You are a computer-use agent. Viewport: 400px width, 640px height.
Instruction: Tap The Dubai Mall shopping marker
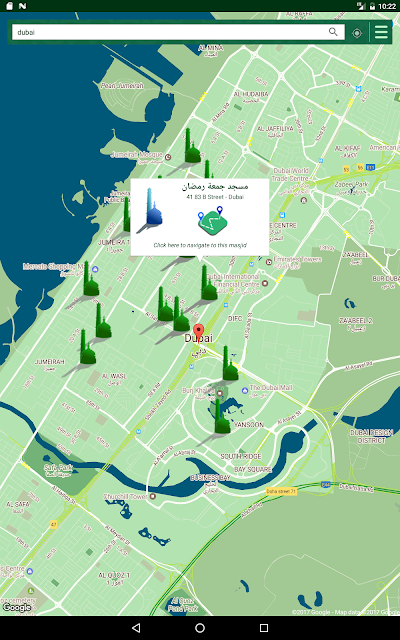(244, 391)
